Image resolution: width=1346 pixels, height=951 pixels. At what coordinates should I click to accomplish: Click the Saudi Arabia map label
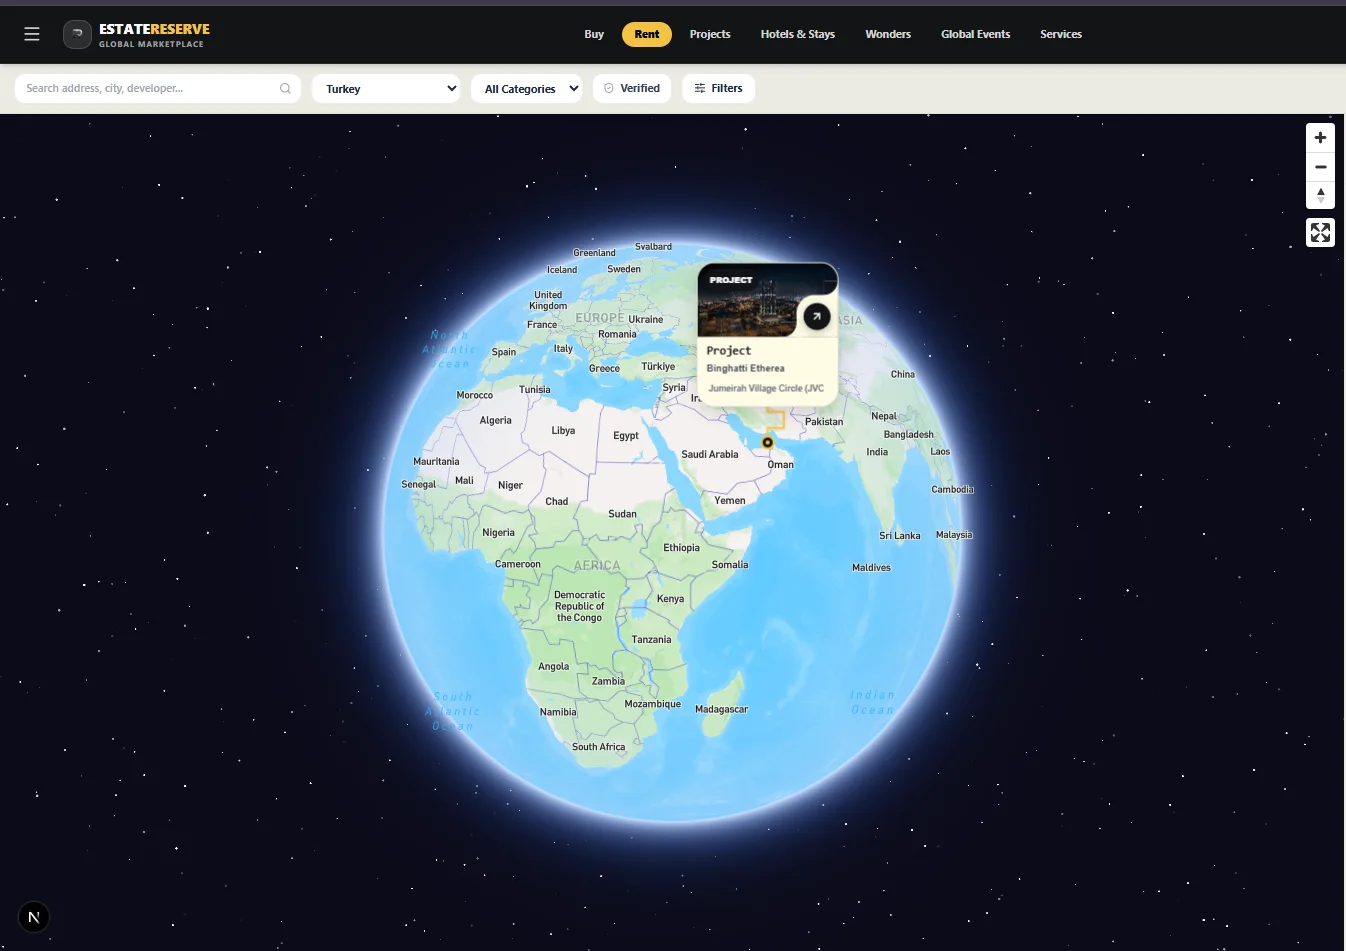point(710,454)
